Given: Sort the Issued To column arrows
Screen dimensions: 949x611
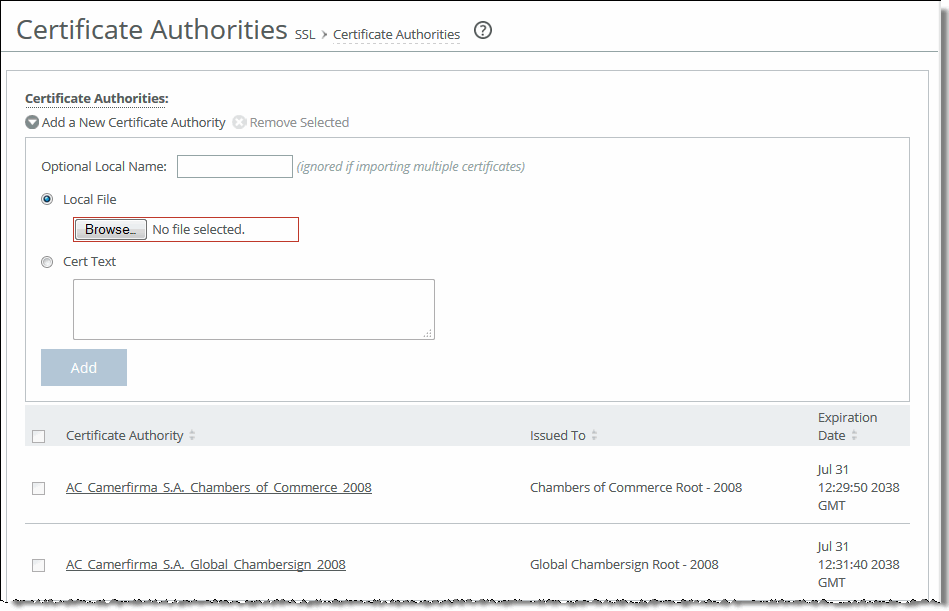Looking at the screenshot, I should 595,435.
